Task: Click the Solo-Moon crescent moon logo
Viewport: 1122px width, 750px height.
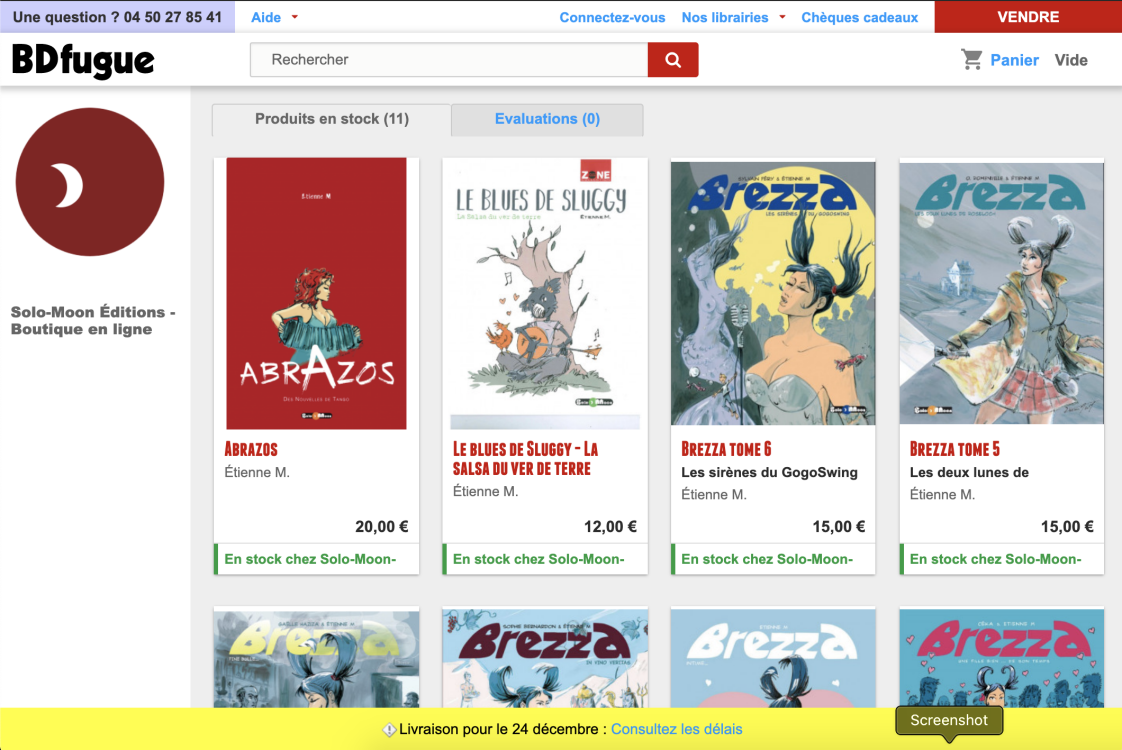Action: [x=90, y=182]
